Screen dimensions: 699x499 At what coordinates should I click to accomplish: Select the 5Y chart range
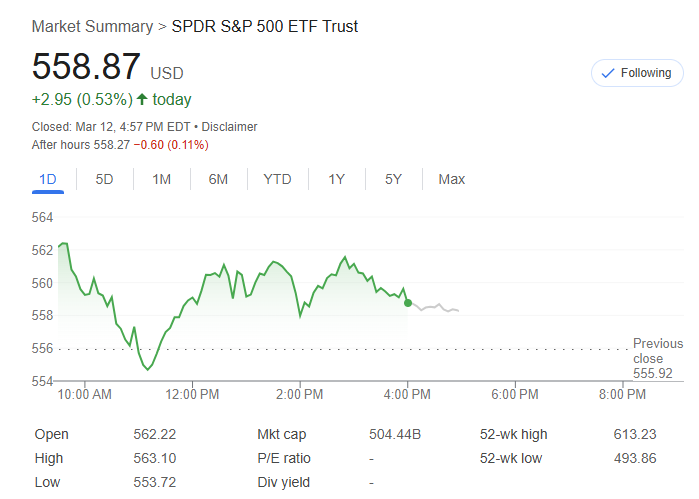[x=393, y=180]
